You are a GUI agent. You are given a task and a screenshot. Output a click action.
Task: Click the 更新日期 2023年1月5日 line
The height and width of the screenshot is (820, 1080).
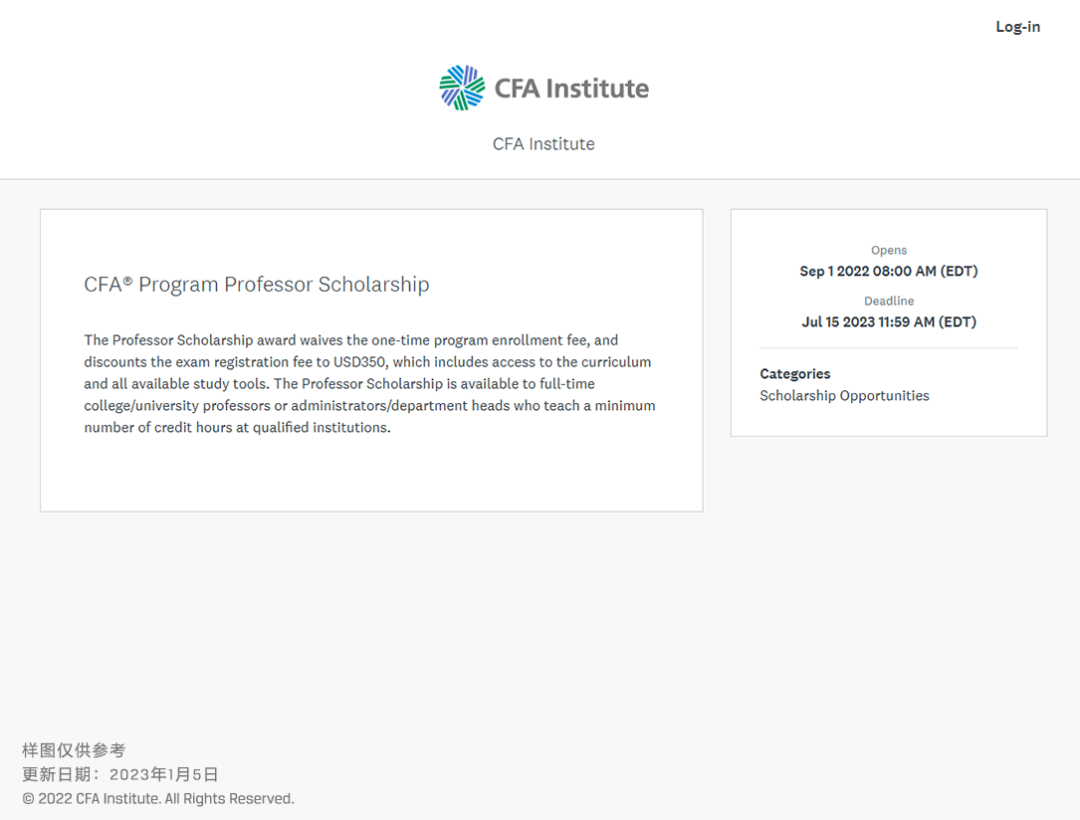pyautogui.click(x=120, y=775)
